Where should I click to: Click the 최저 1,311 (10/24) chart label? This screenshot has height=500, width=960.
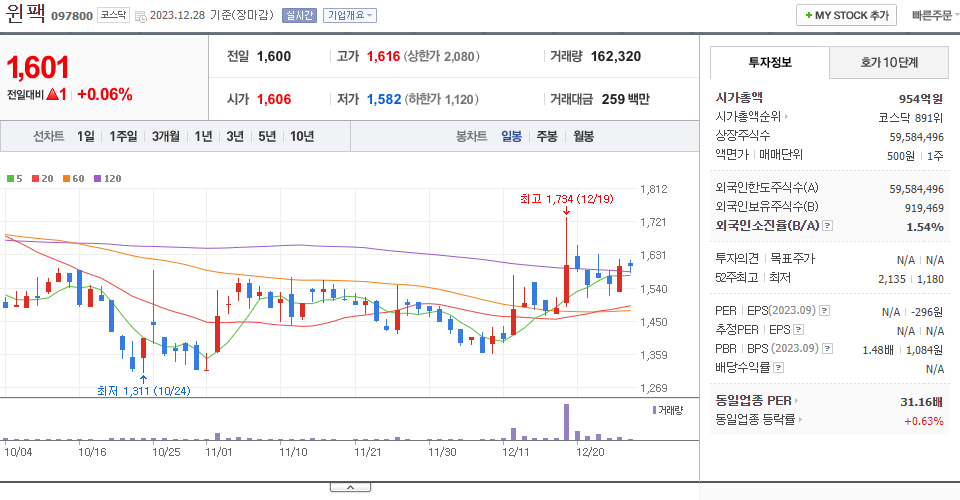(144, 390)
